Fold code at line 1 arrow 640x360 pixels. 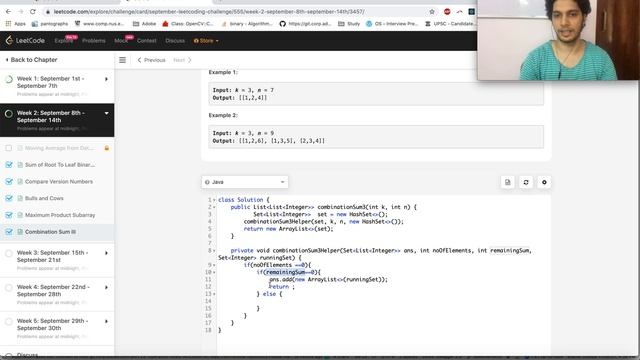[x=214, y=200]
